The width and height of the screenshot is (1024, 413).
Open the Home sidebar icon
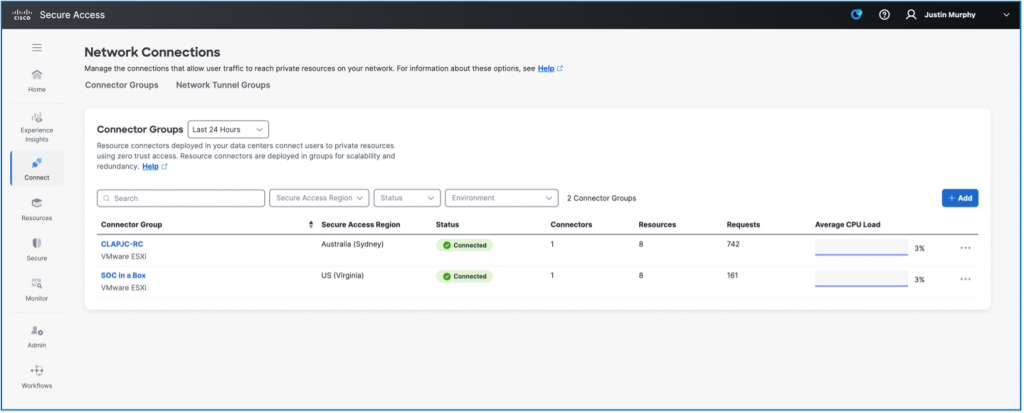click(37, 80)
